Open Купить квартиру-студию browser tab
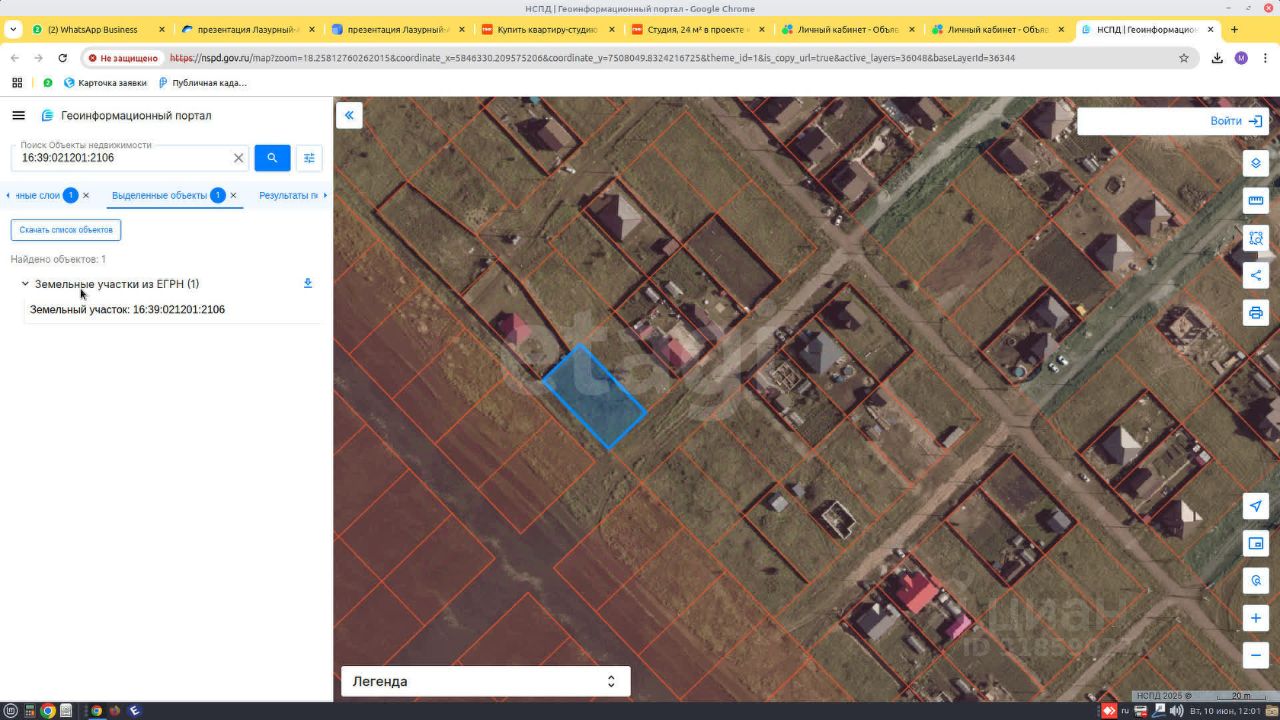1280x720 pixels. coord(546,30)
